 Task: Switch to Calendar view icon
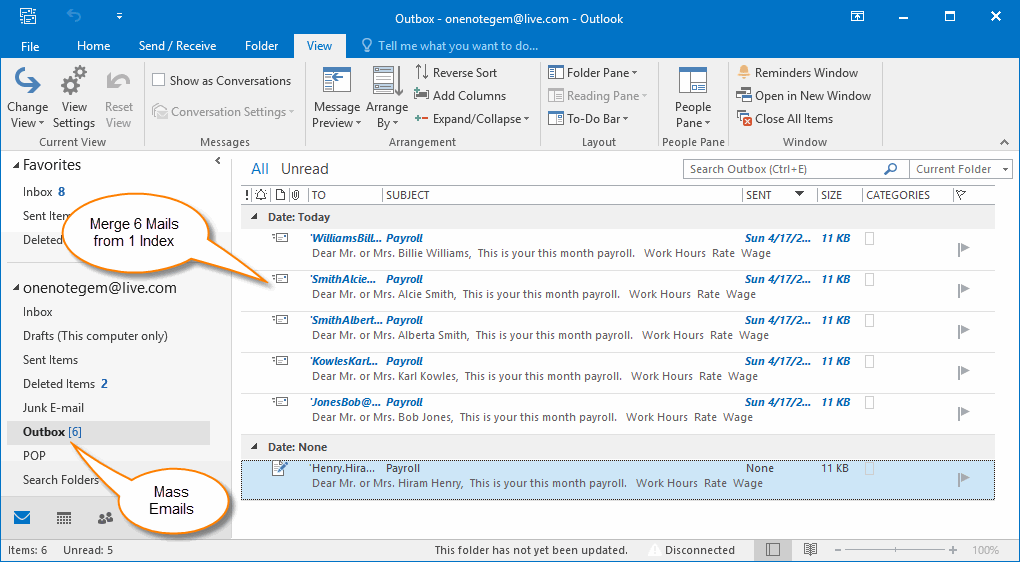[64, 518]
